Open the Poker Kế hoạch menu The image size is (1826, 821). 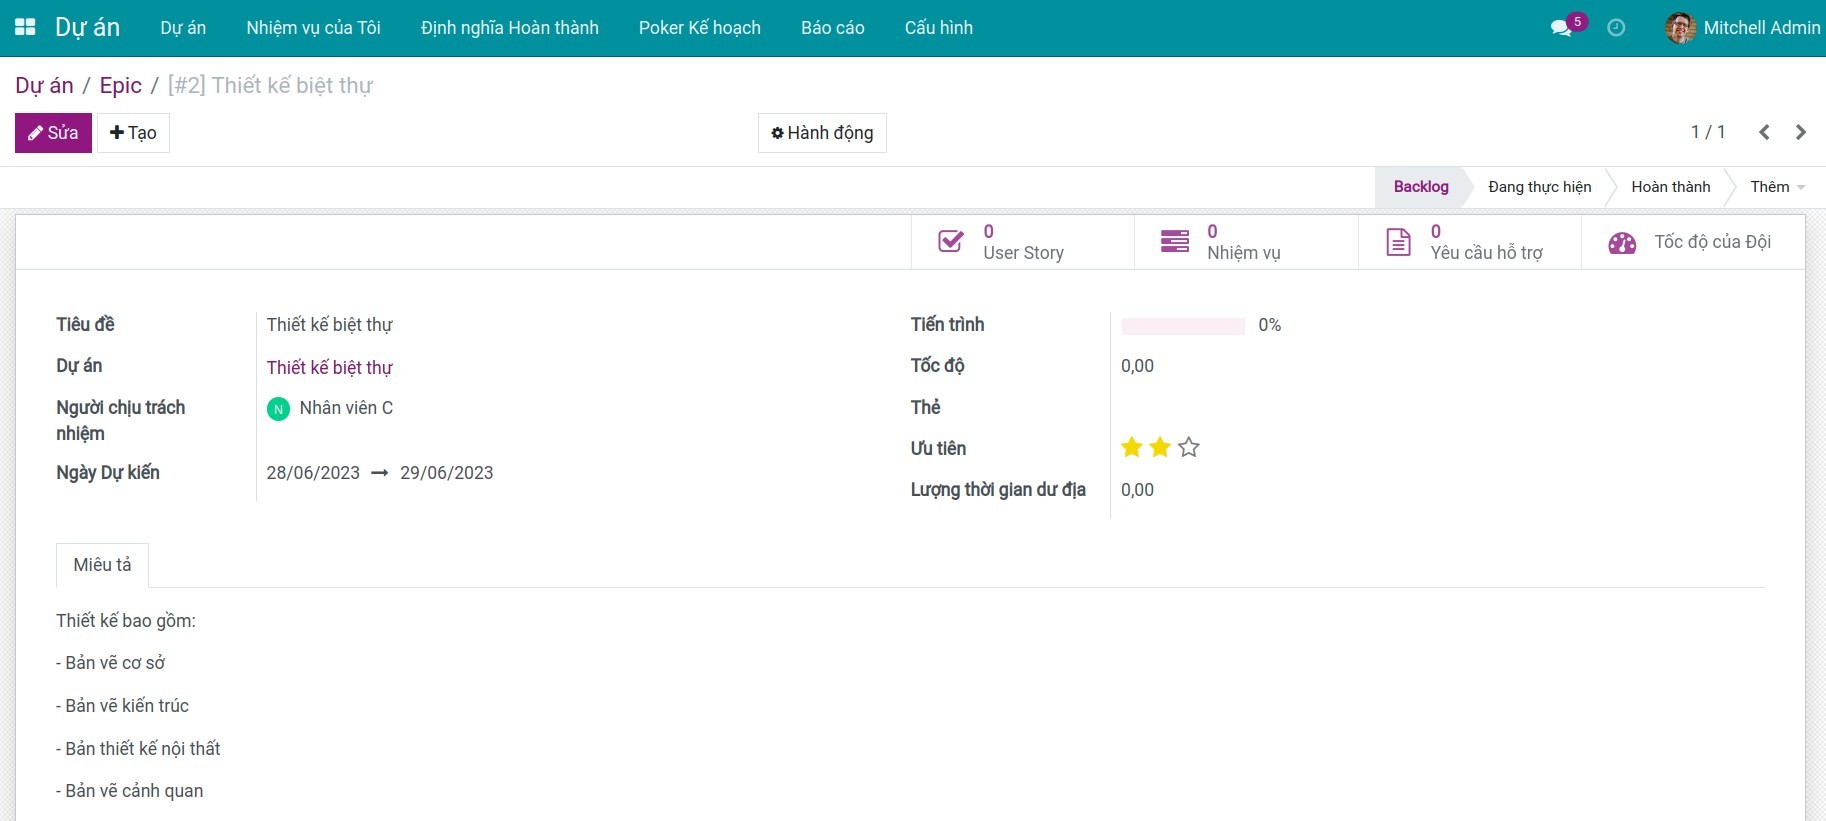[x=700, y=28]
